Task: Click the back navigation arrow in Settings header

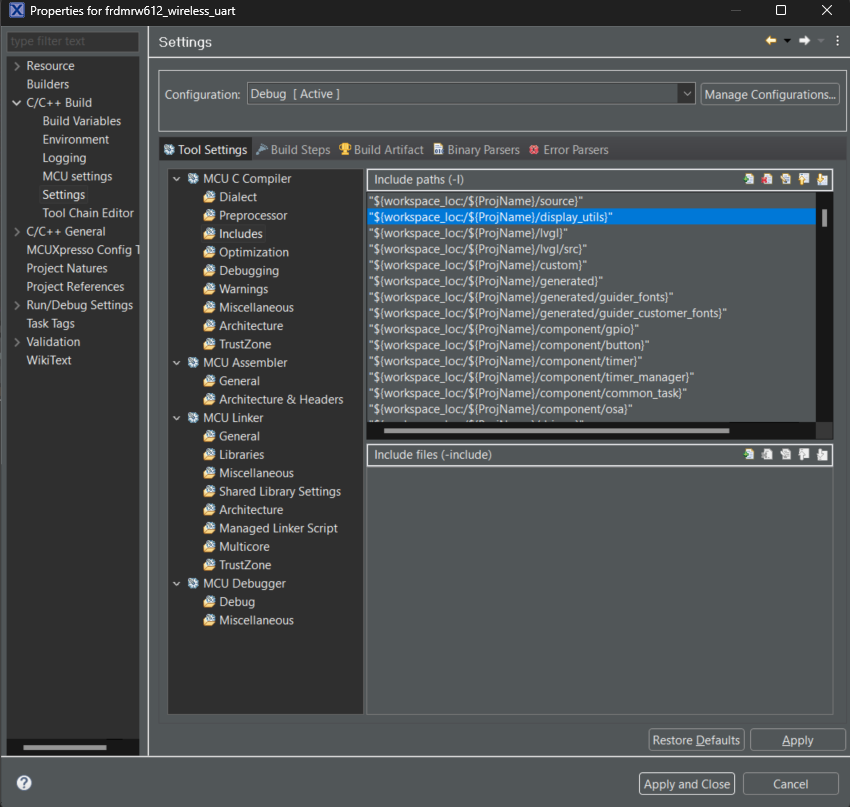Action: click(771, 41)
